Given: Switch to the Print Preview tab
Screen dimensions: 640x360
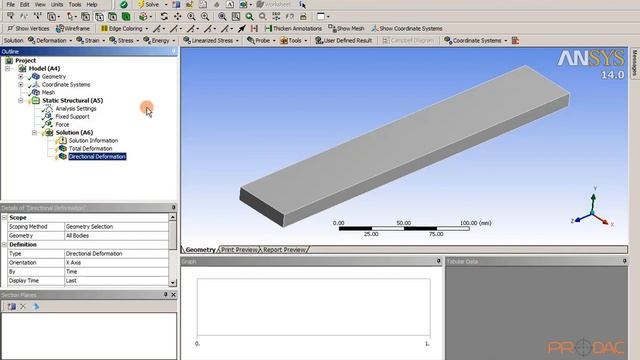Looking at the screenshot, I should [240, 249].
